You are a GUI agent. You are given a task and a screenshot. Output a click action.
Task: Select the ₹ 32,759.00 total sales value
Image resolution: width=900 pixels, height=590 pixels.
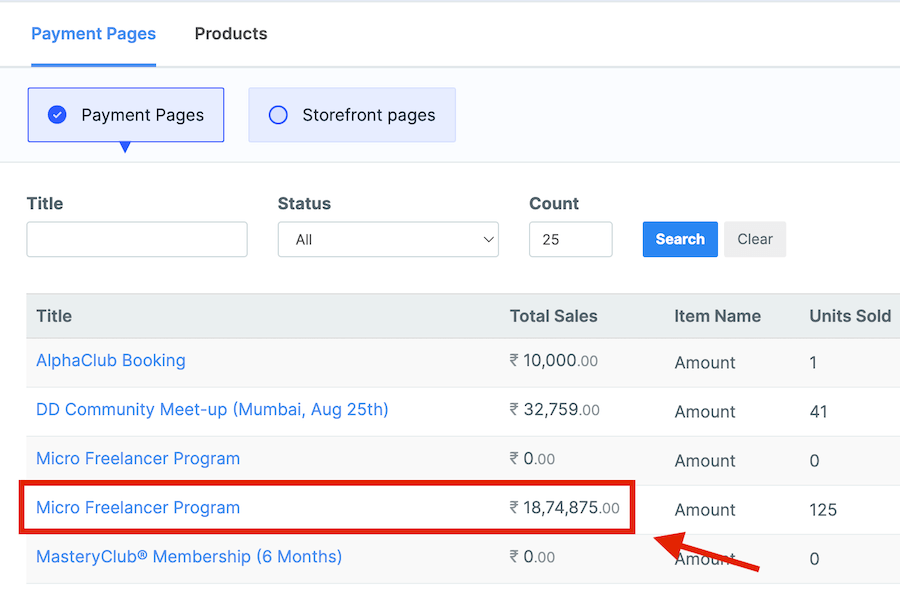pos(554,410)
